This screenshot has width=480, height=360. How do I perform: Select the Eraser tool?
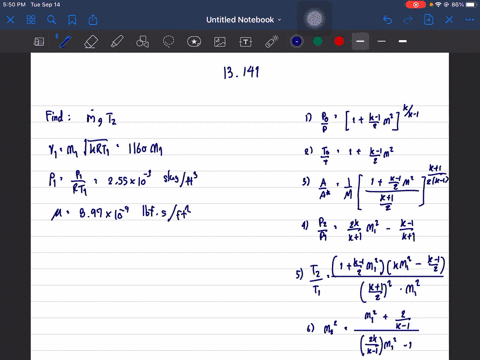click(91, 42)
